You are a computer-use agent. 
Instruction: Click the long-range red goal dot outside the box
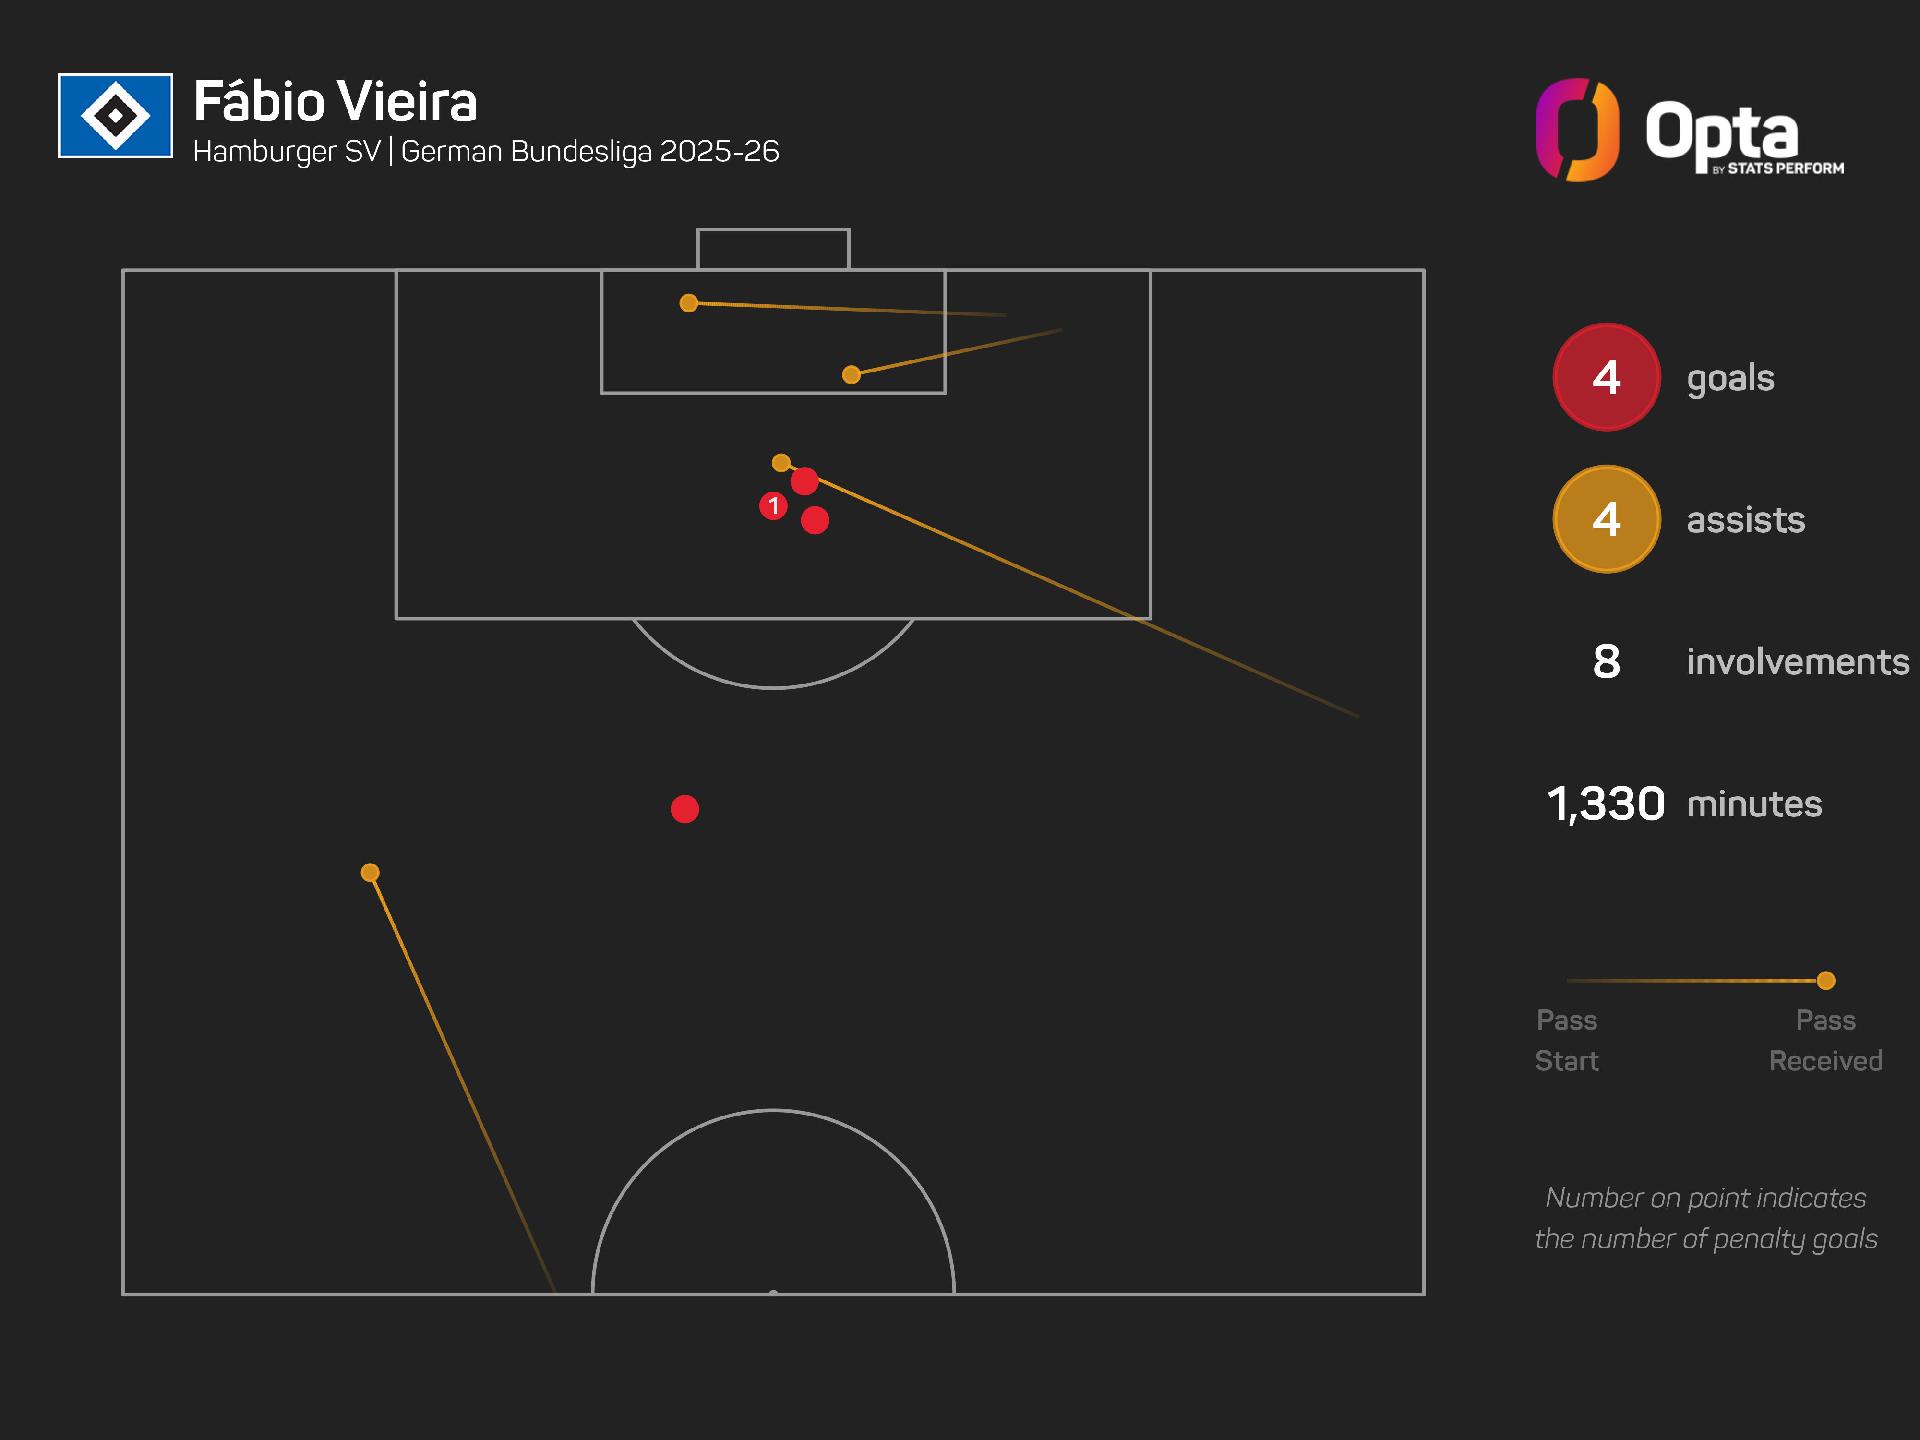[685, 809]
